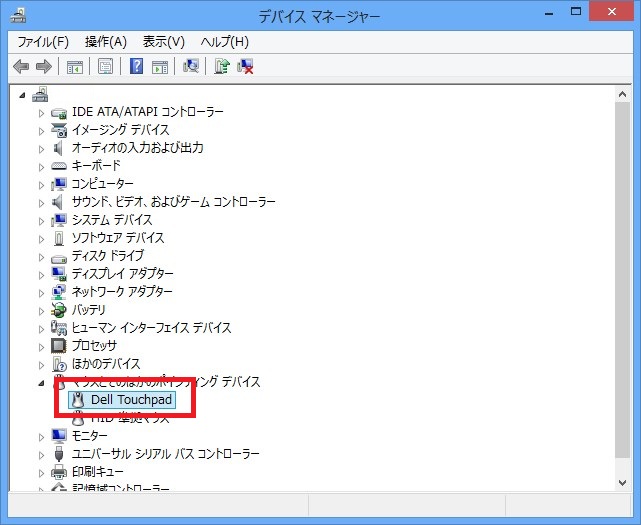641x525 pixels.
Task: Select モニター category
Action: point(90,436)
